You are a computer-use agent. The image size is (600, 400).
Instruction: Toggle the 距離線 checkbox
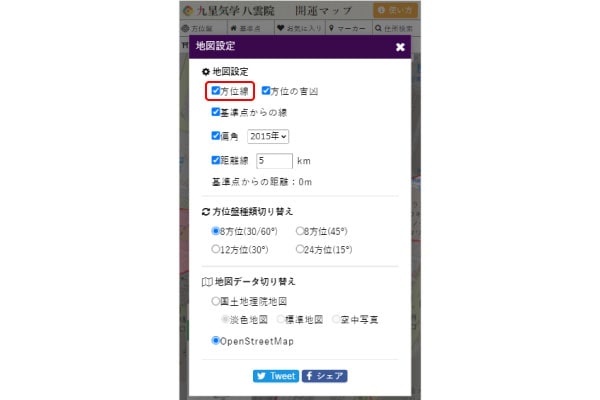tap(215, 160)
